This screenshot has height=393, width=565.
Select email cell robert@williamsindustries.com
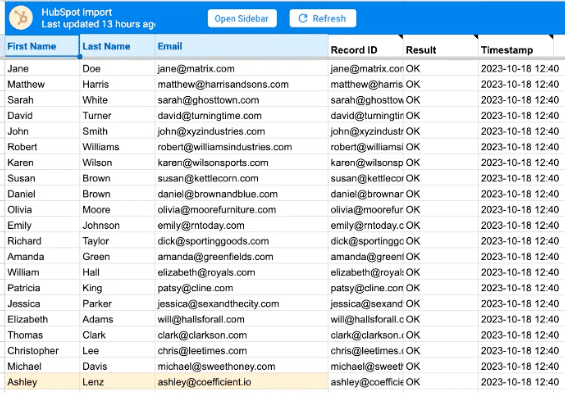click(x=241, y=147)
